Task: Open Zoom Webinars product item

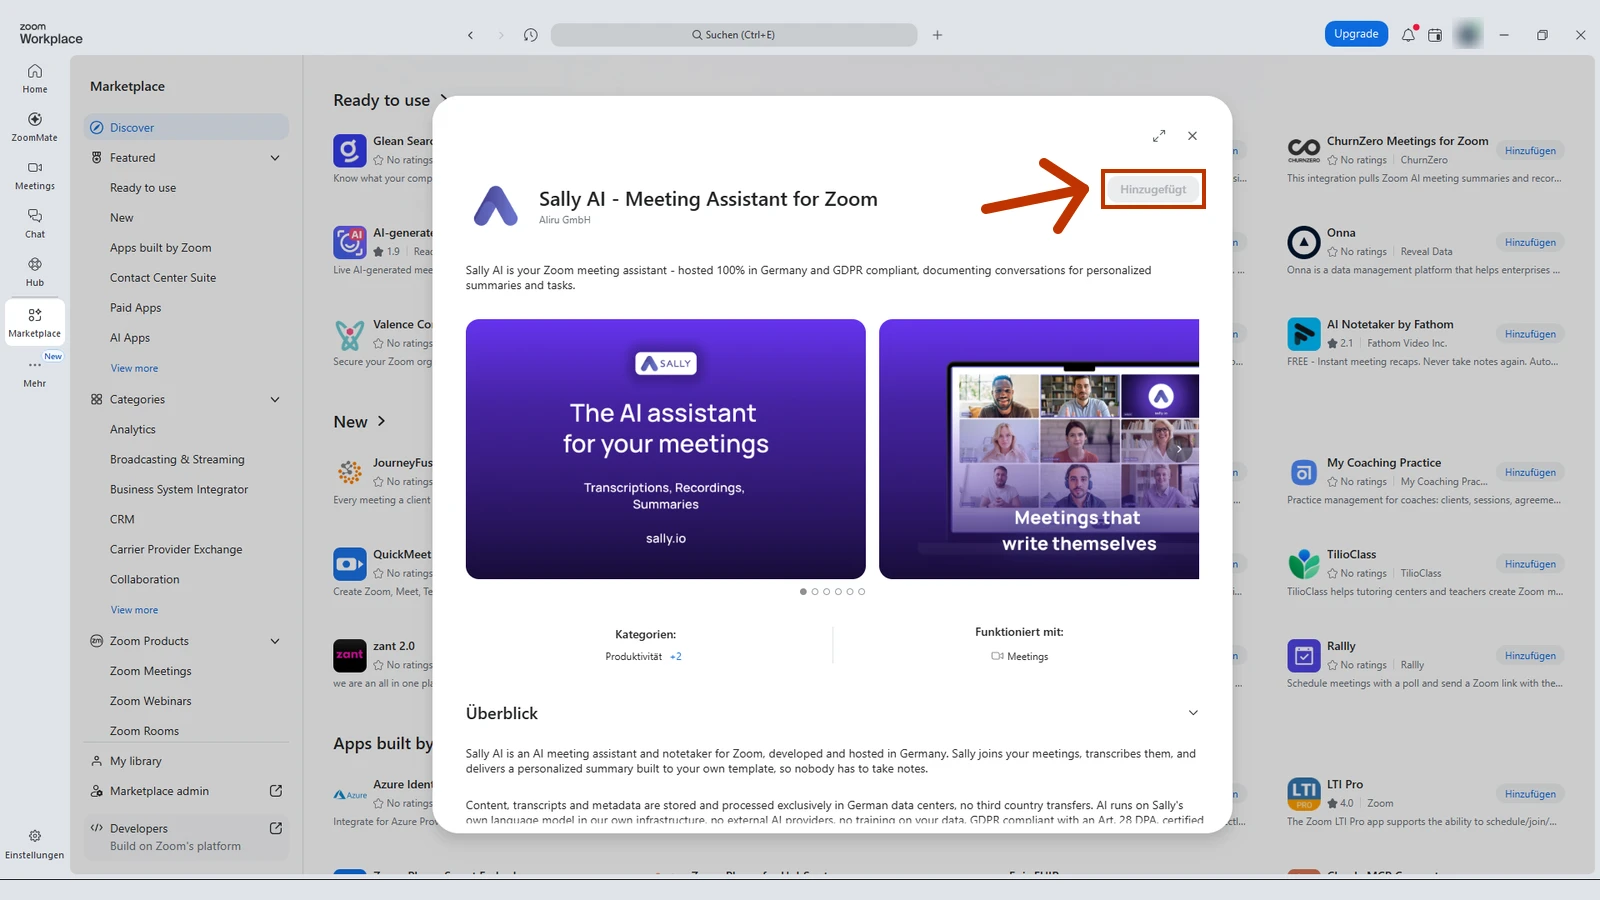Action: [x=151, y=701]
